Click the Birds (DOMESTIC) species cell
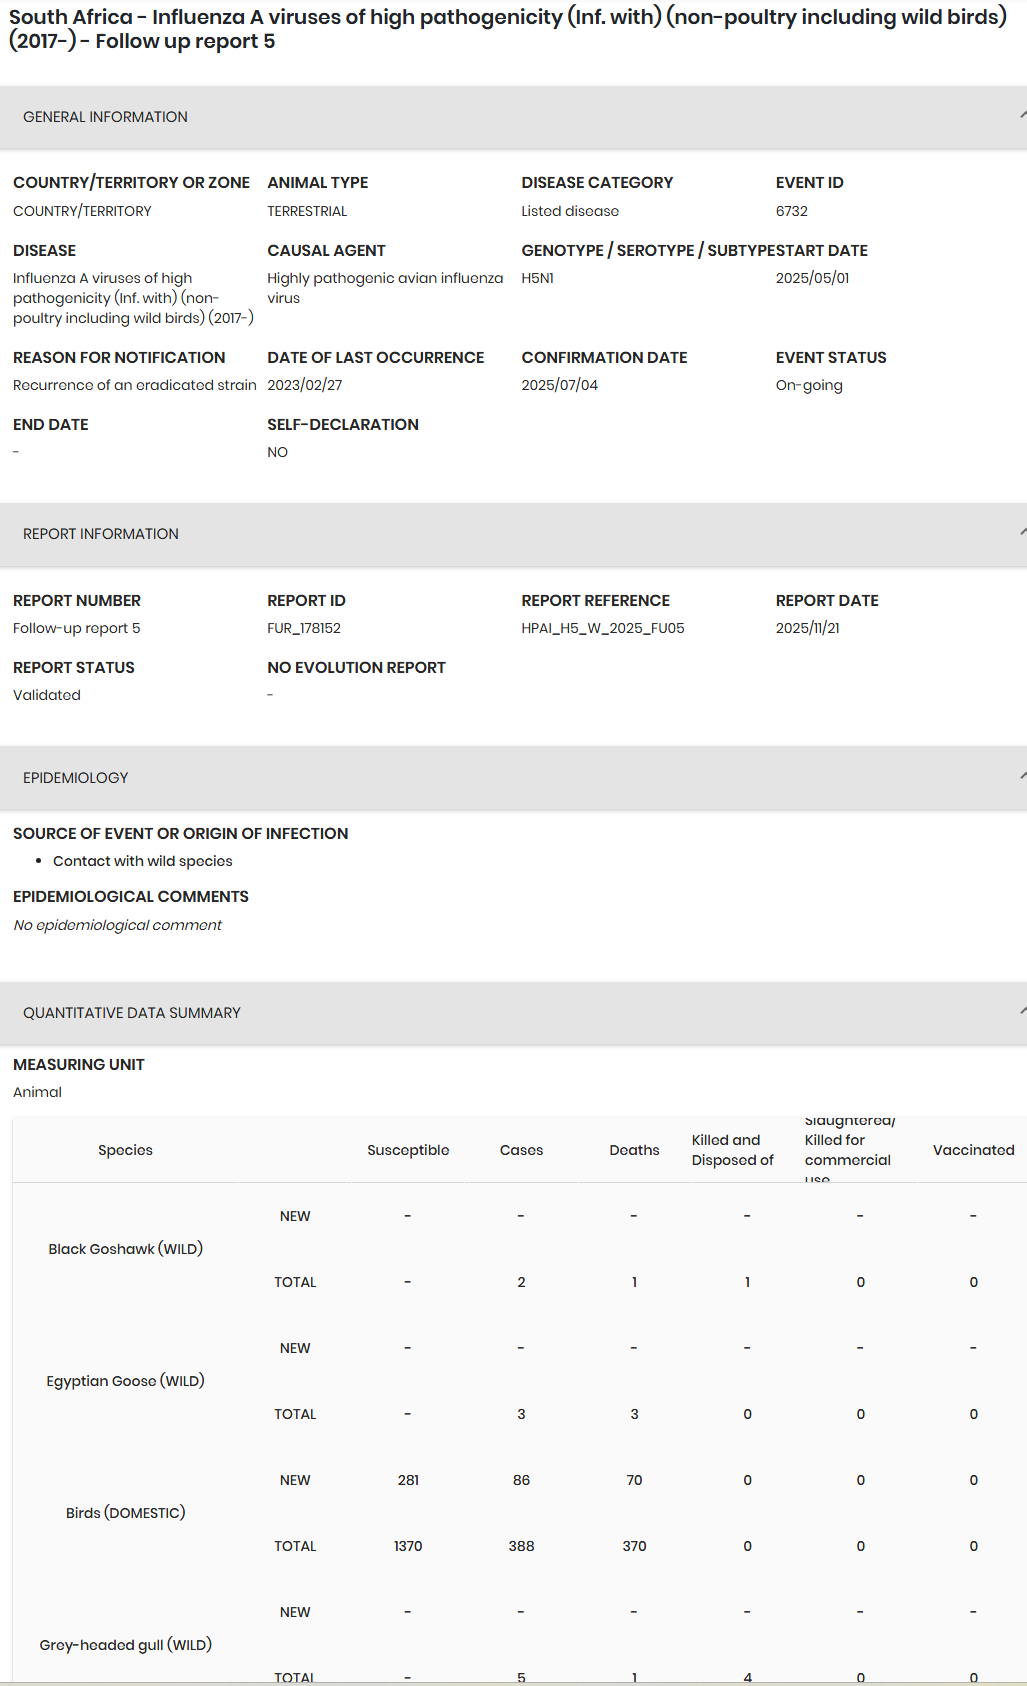1027x1686 pixels. [126, 1513]
